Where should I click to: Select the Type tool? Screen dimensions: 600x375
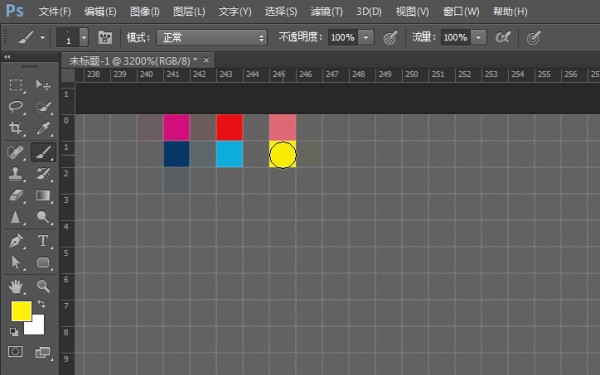43,241
